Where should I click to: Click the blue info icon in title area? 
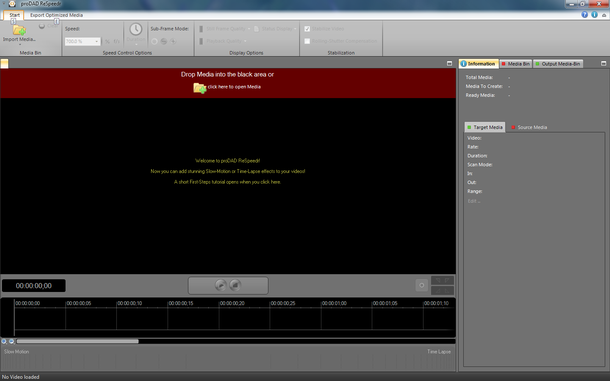pyautogui.click(x=594, y=15)
